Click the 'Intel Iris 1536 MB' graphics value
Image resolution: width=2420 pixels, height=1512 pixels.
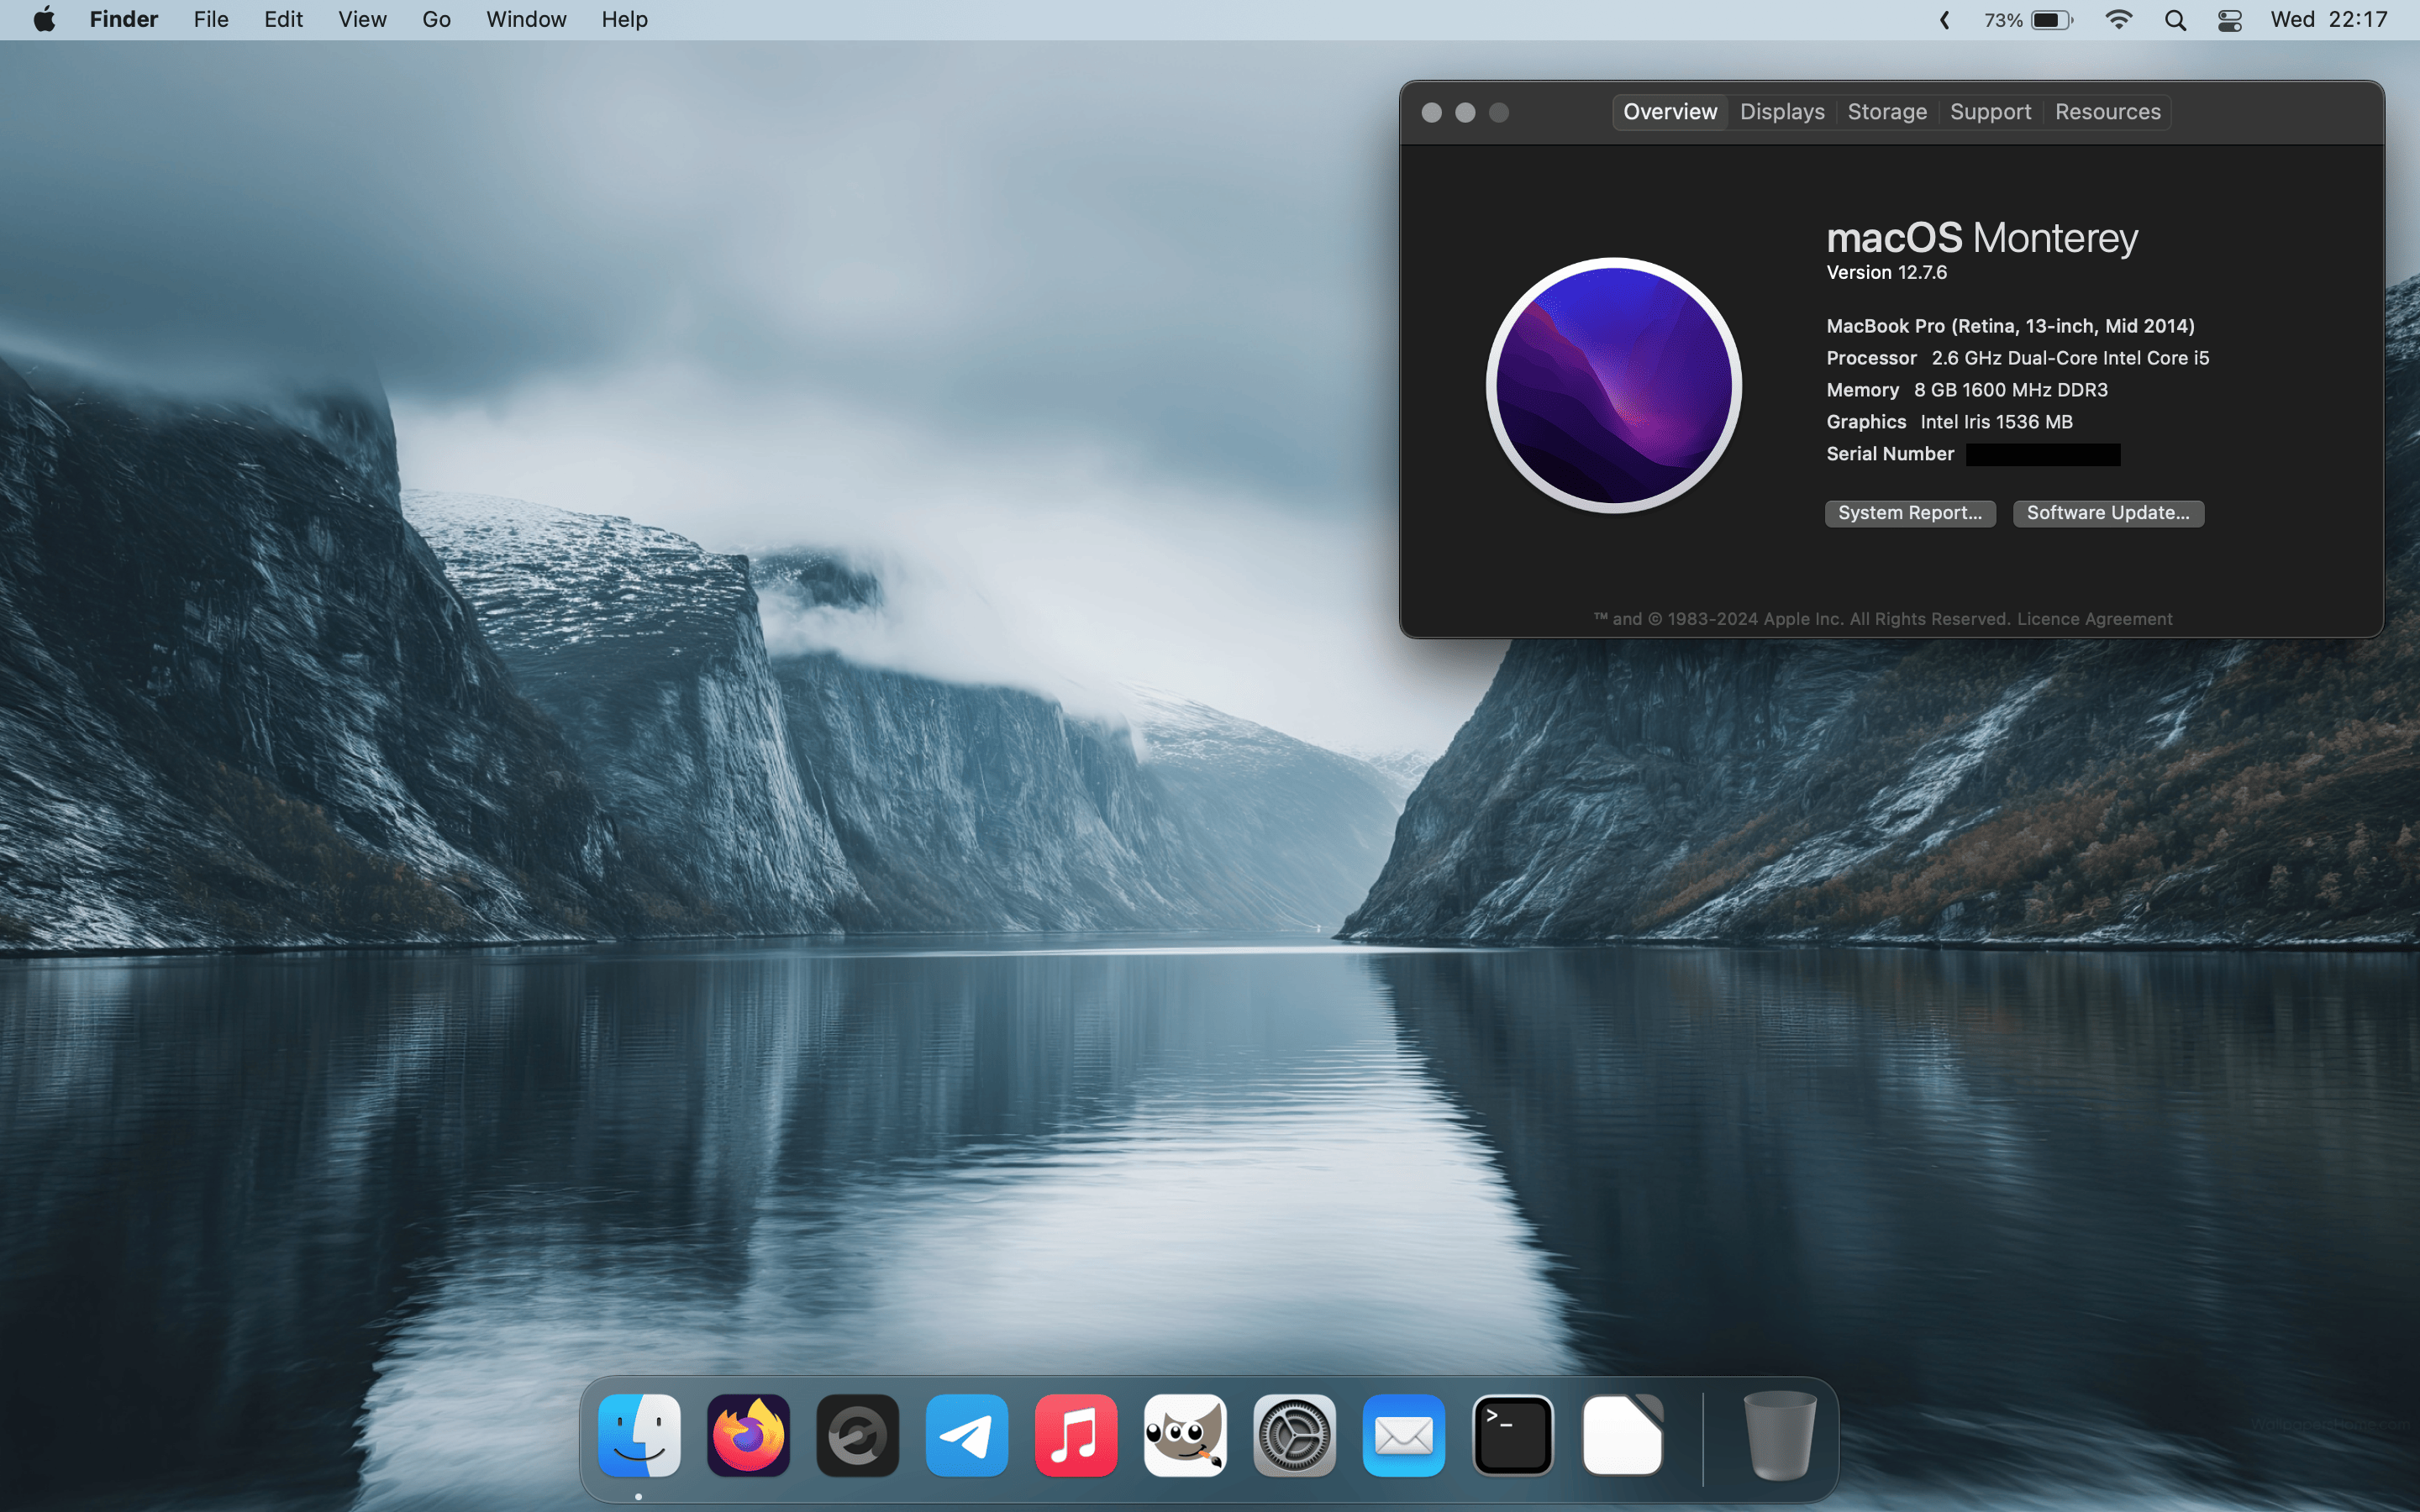pos(1996,422)
